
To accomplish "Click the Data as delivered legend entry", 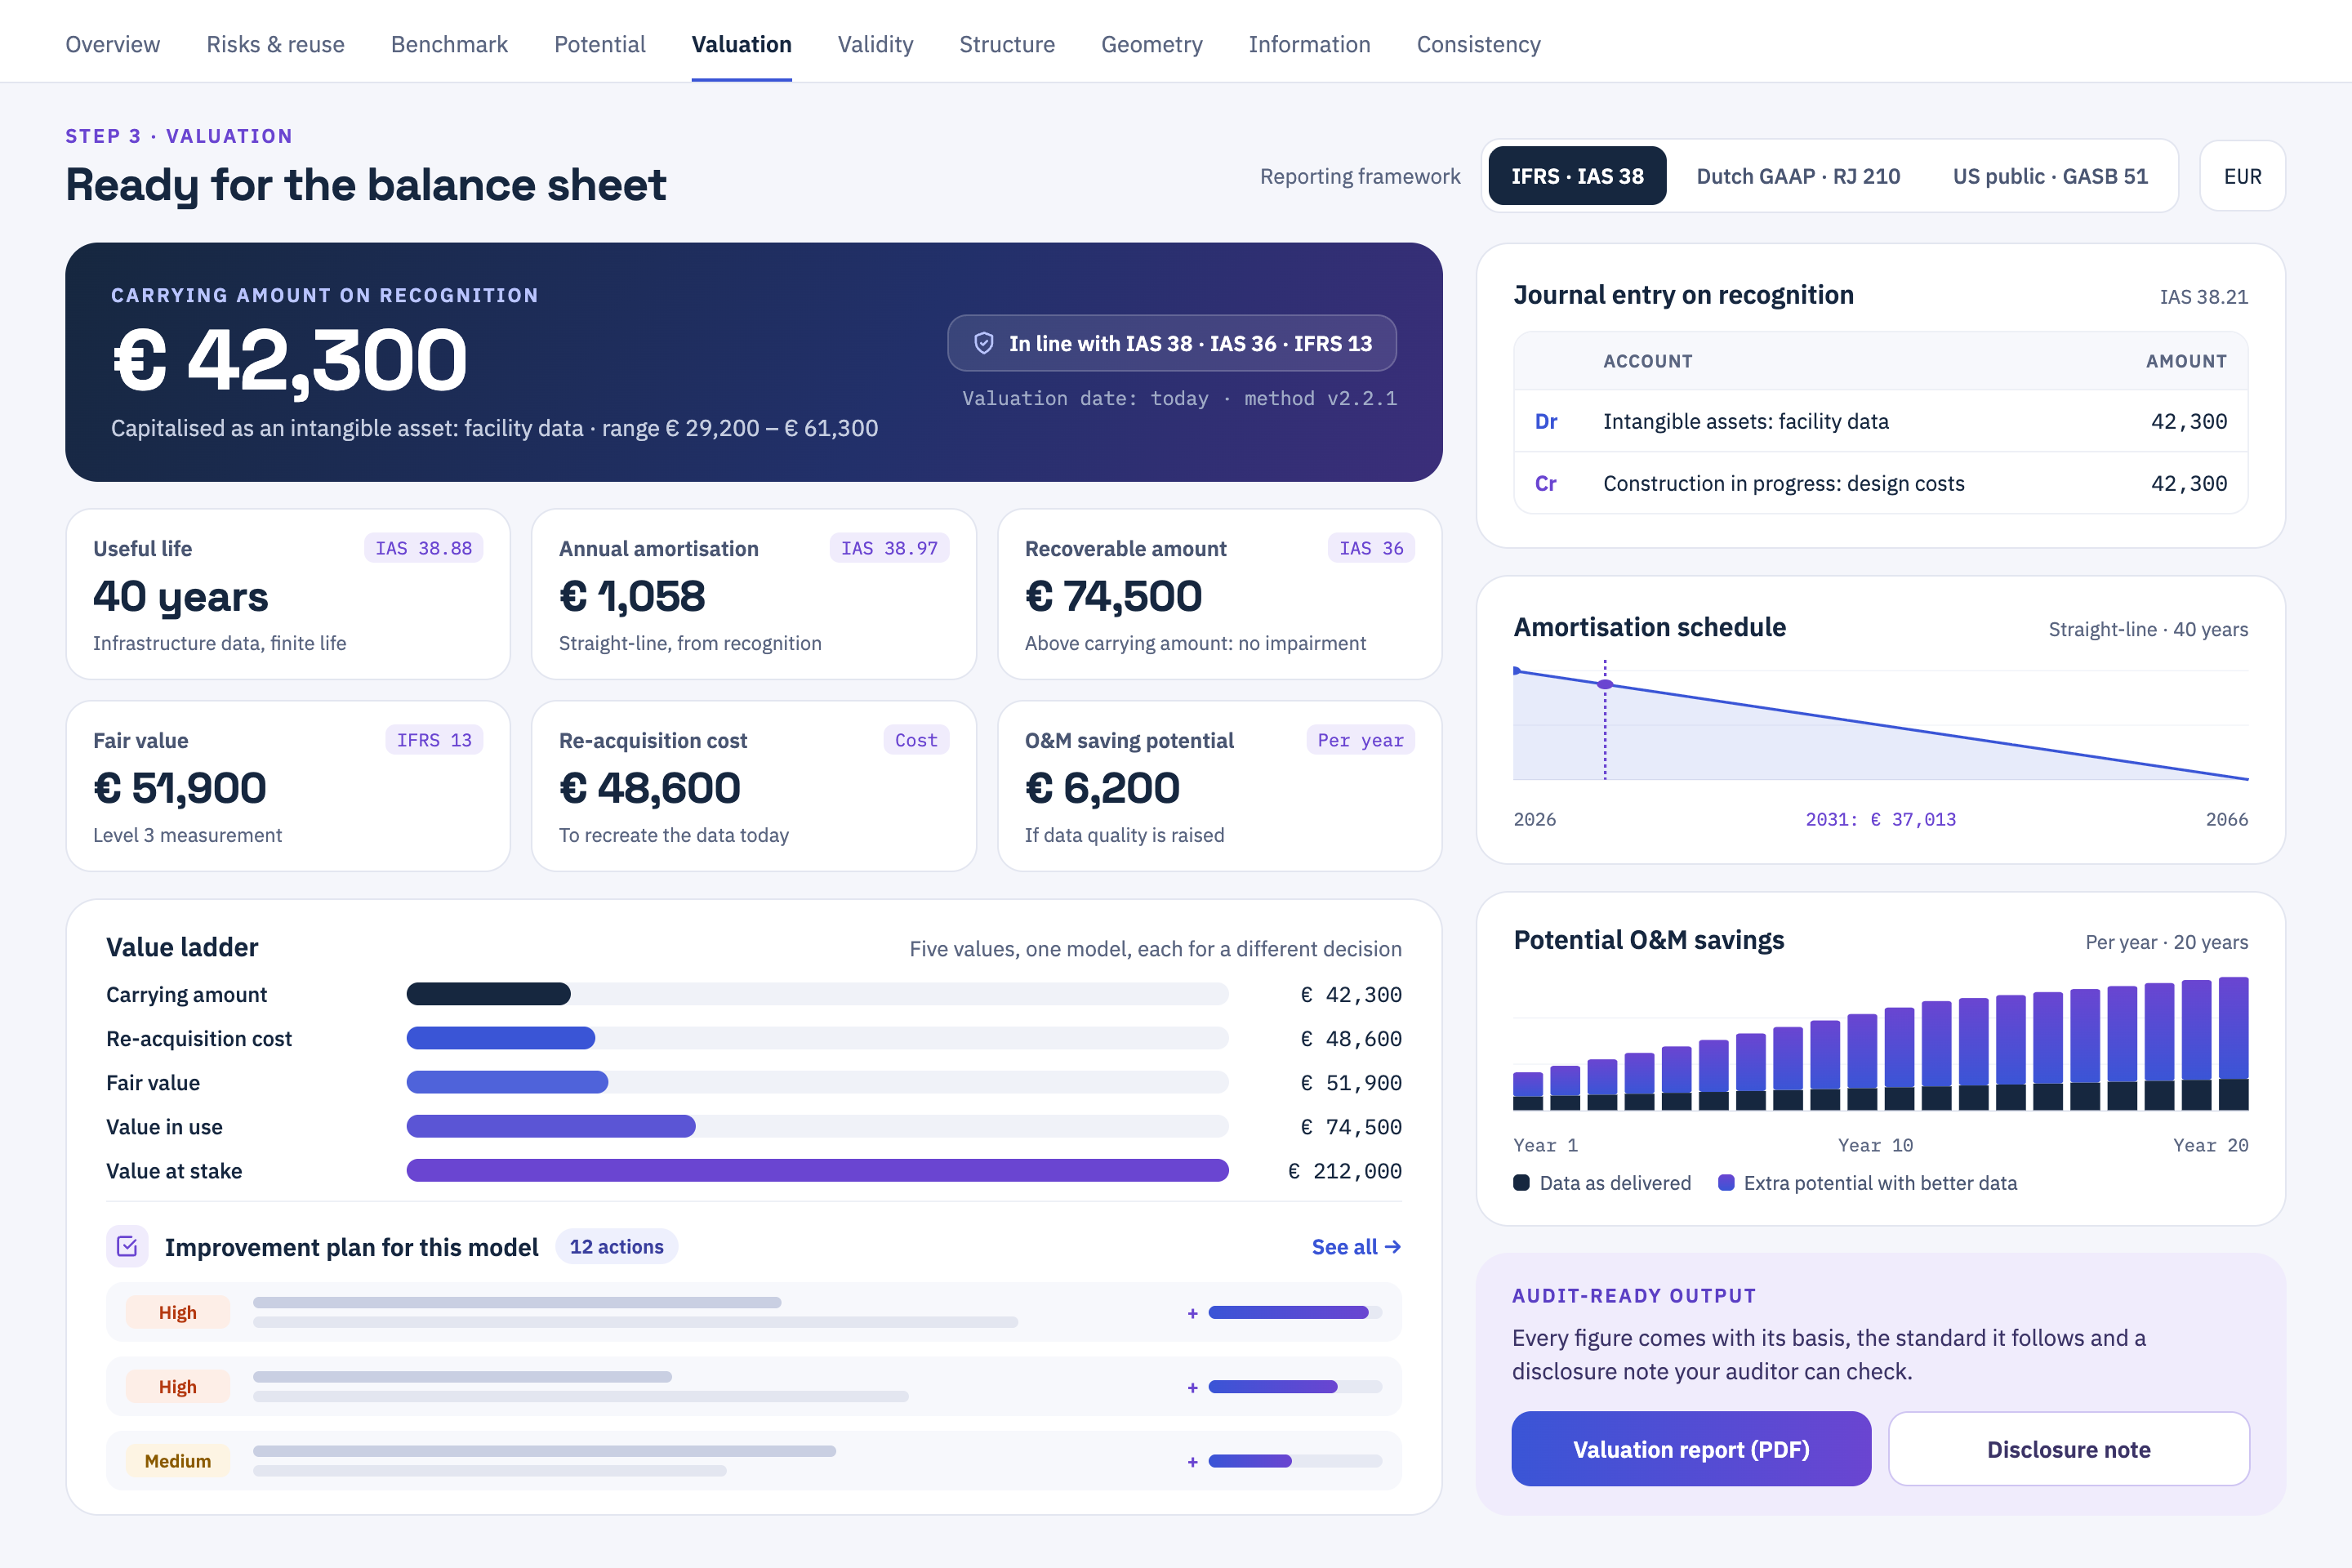I will pos(1602,1183).
